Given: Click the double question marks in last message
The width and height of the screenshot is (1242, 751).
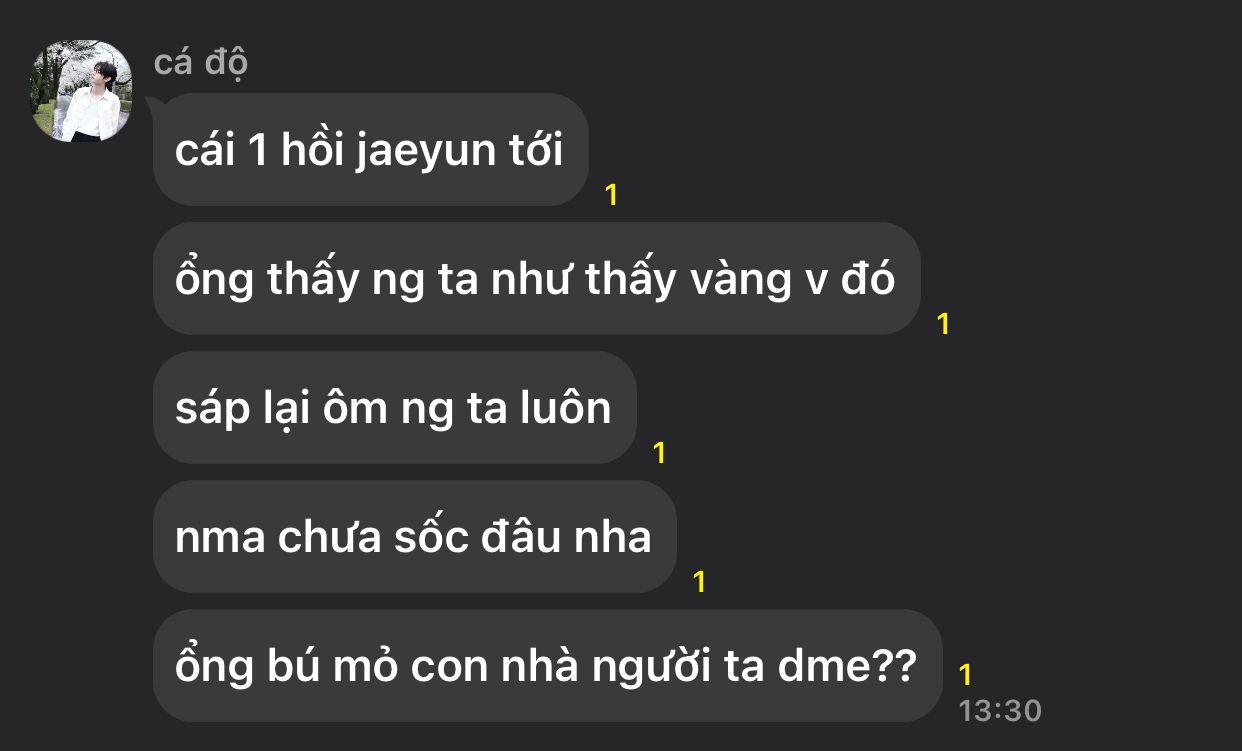Looking at the screenshot, I should 896,666.
